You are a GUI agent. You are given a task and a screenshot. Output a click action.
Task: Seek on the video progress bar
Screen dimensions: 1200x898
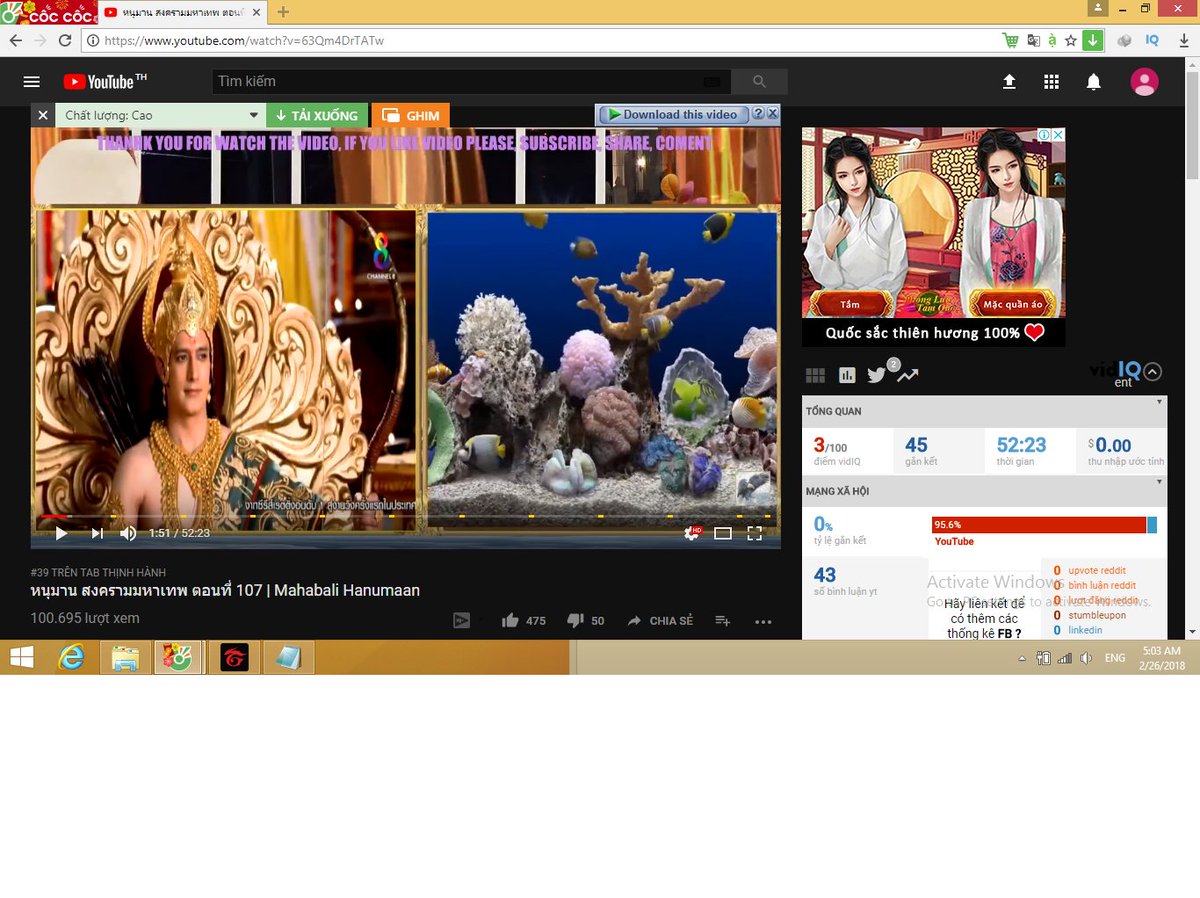[405, 516]
